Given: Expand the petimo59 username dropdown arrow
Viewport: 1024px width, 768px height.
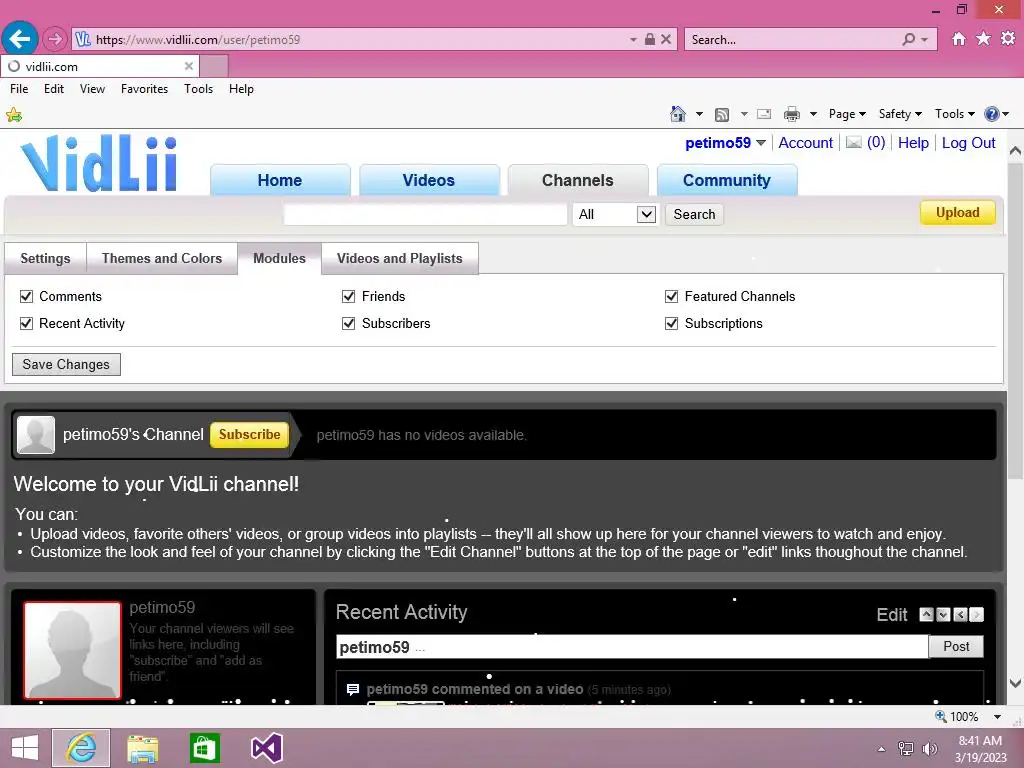Looking at the screenshot, I should (760, 143).
